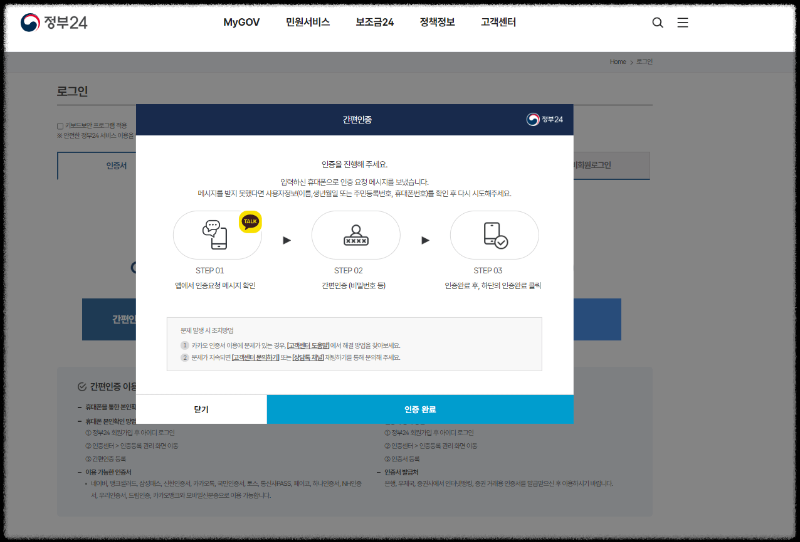The height and width of the screenshot is (542, 800).
Task: Click the STEP 02 label
Action: pyautogui.click(x=348, y=270)
